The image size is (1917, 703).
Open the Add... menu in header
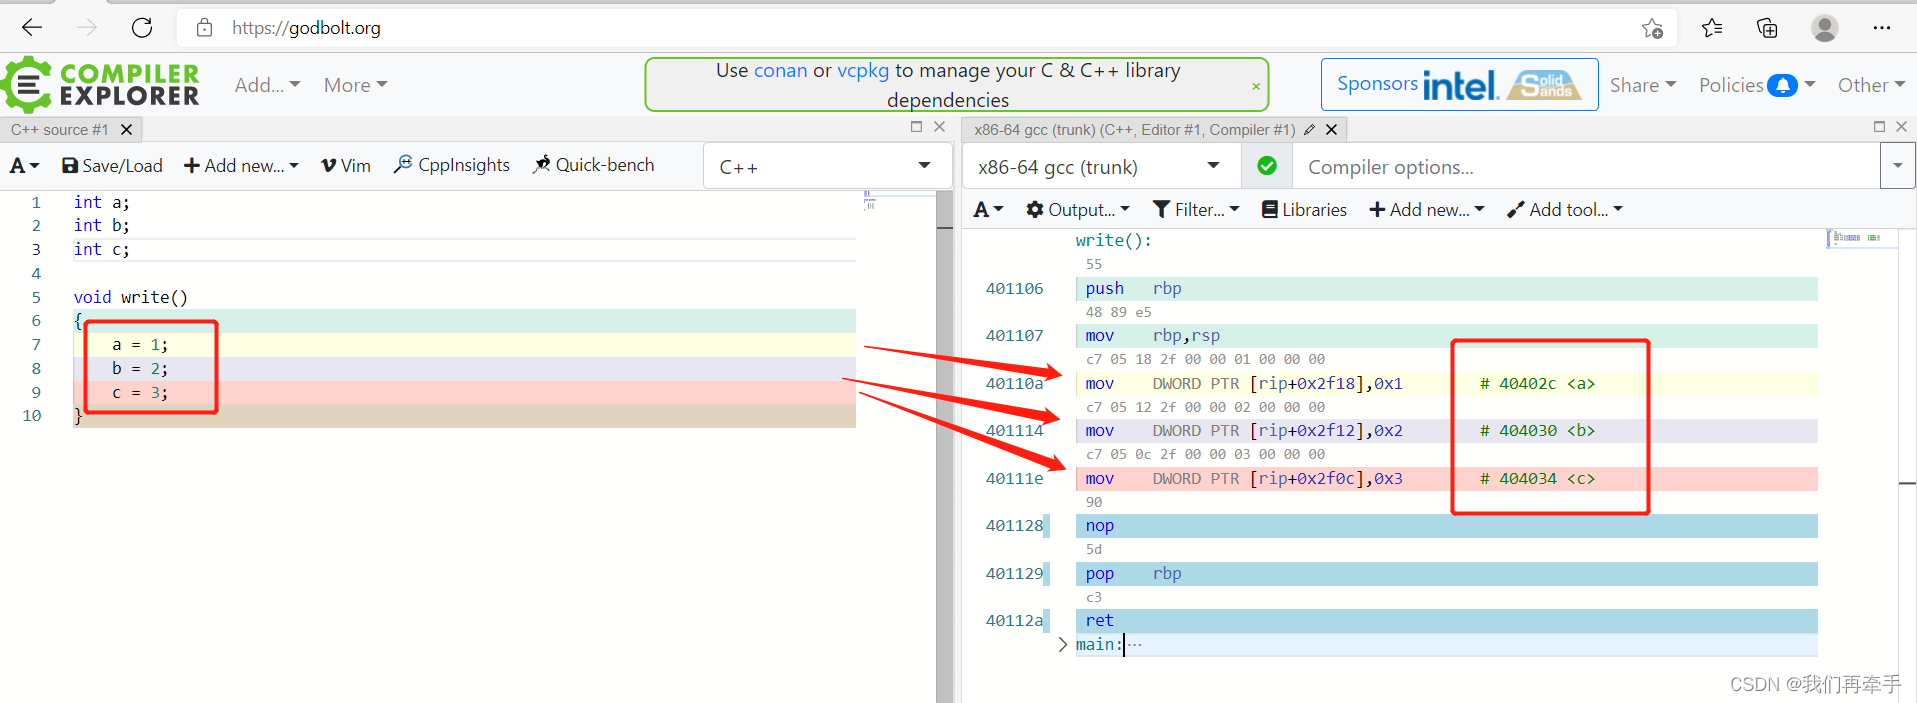(267, 85)
